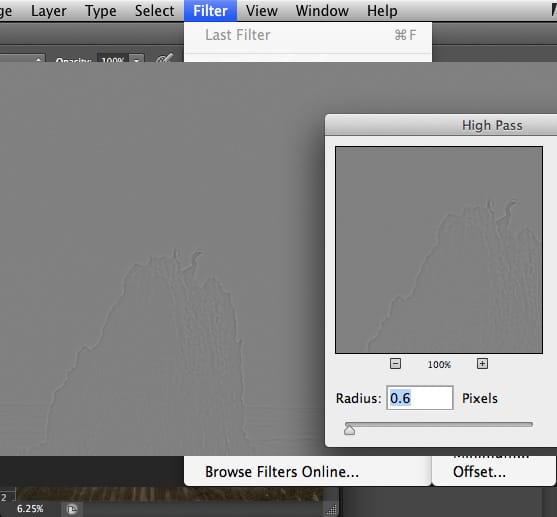Click the status bar preview icon

click(71, 510)
